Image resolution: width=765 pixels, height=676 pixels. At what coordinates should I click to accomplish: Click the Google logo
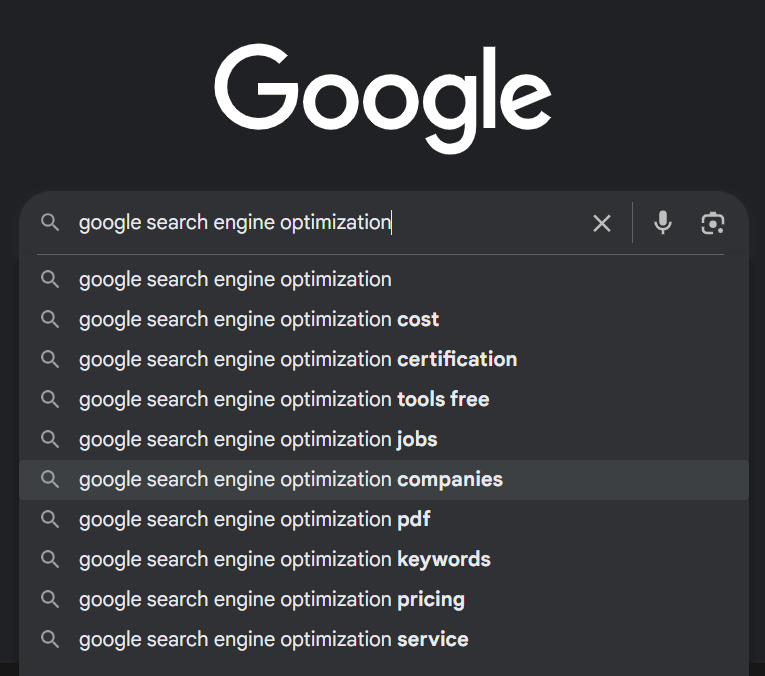point(383,97)
